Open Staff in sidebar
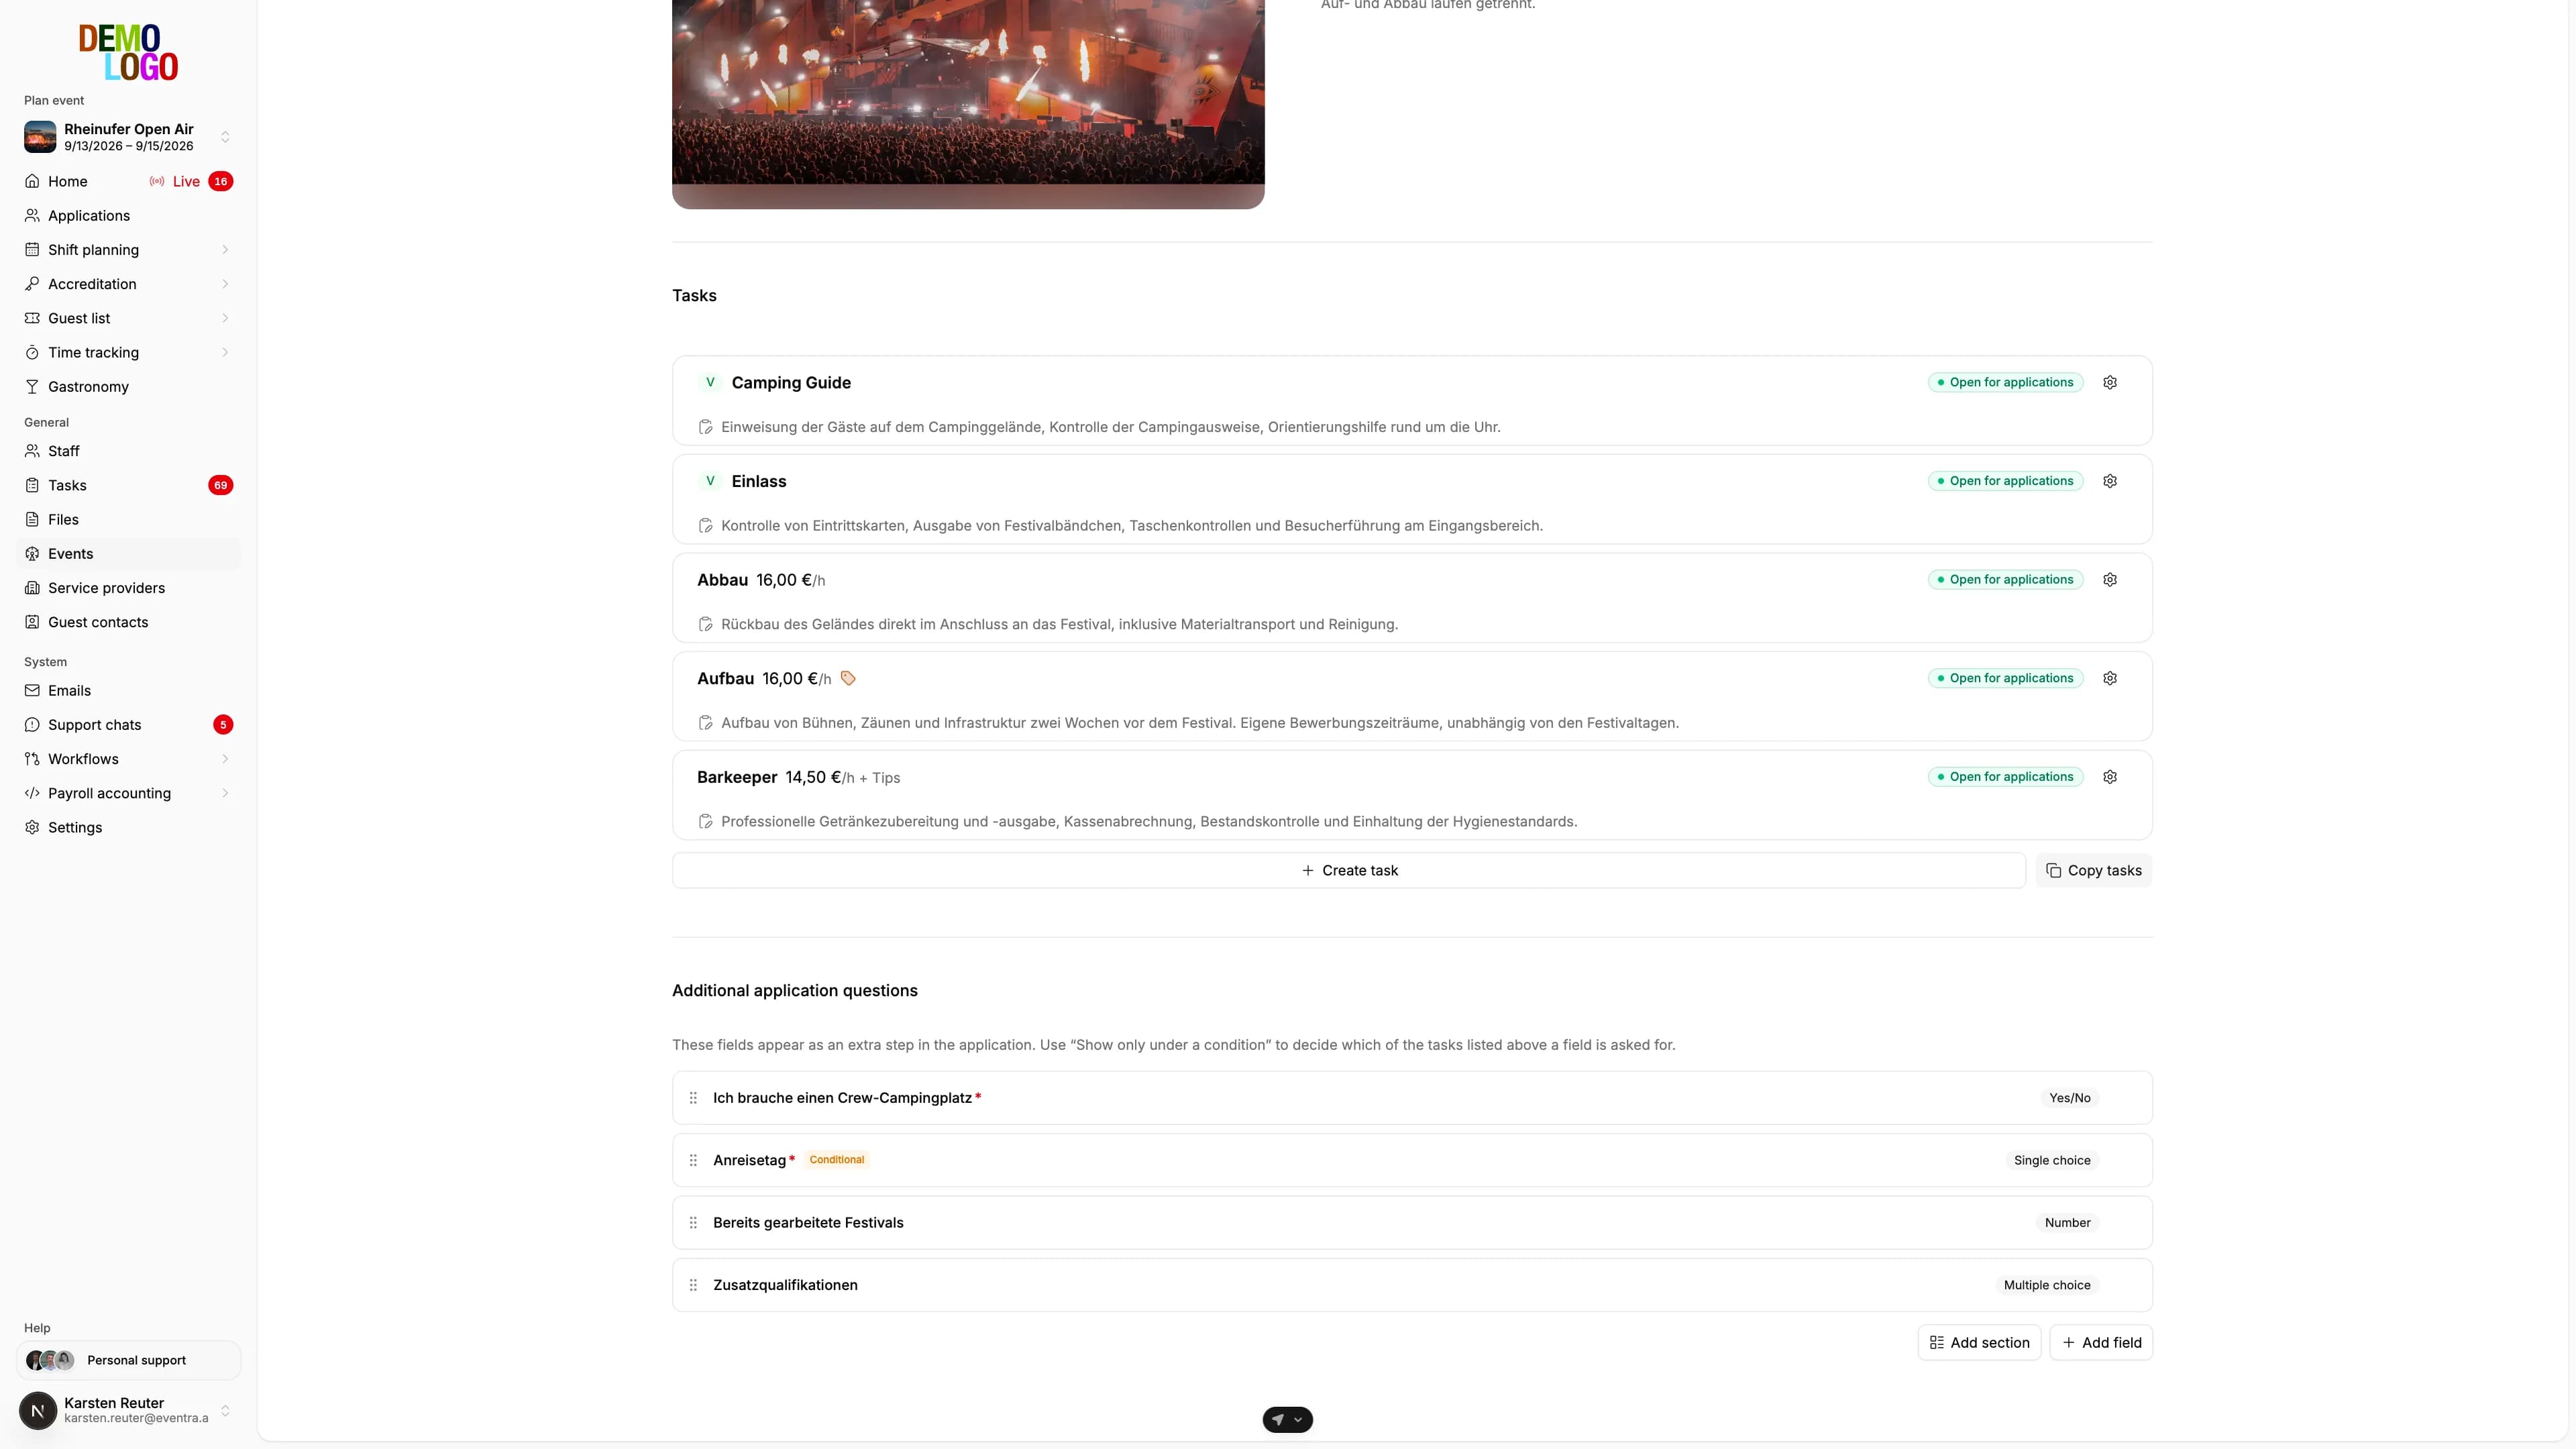2576x1449 pixels. click(x=128, y=451)
